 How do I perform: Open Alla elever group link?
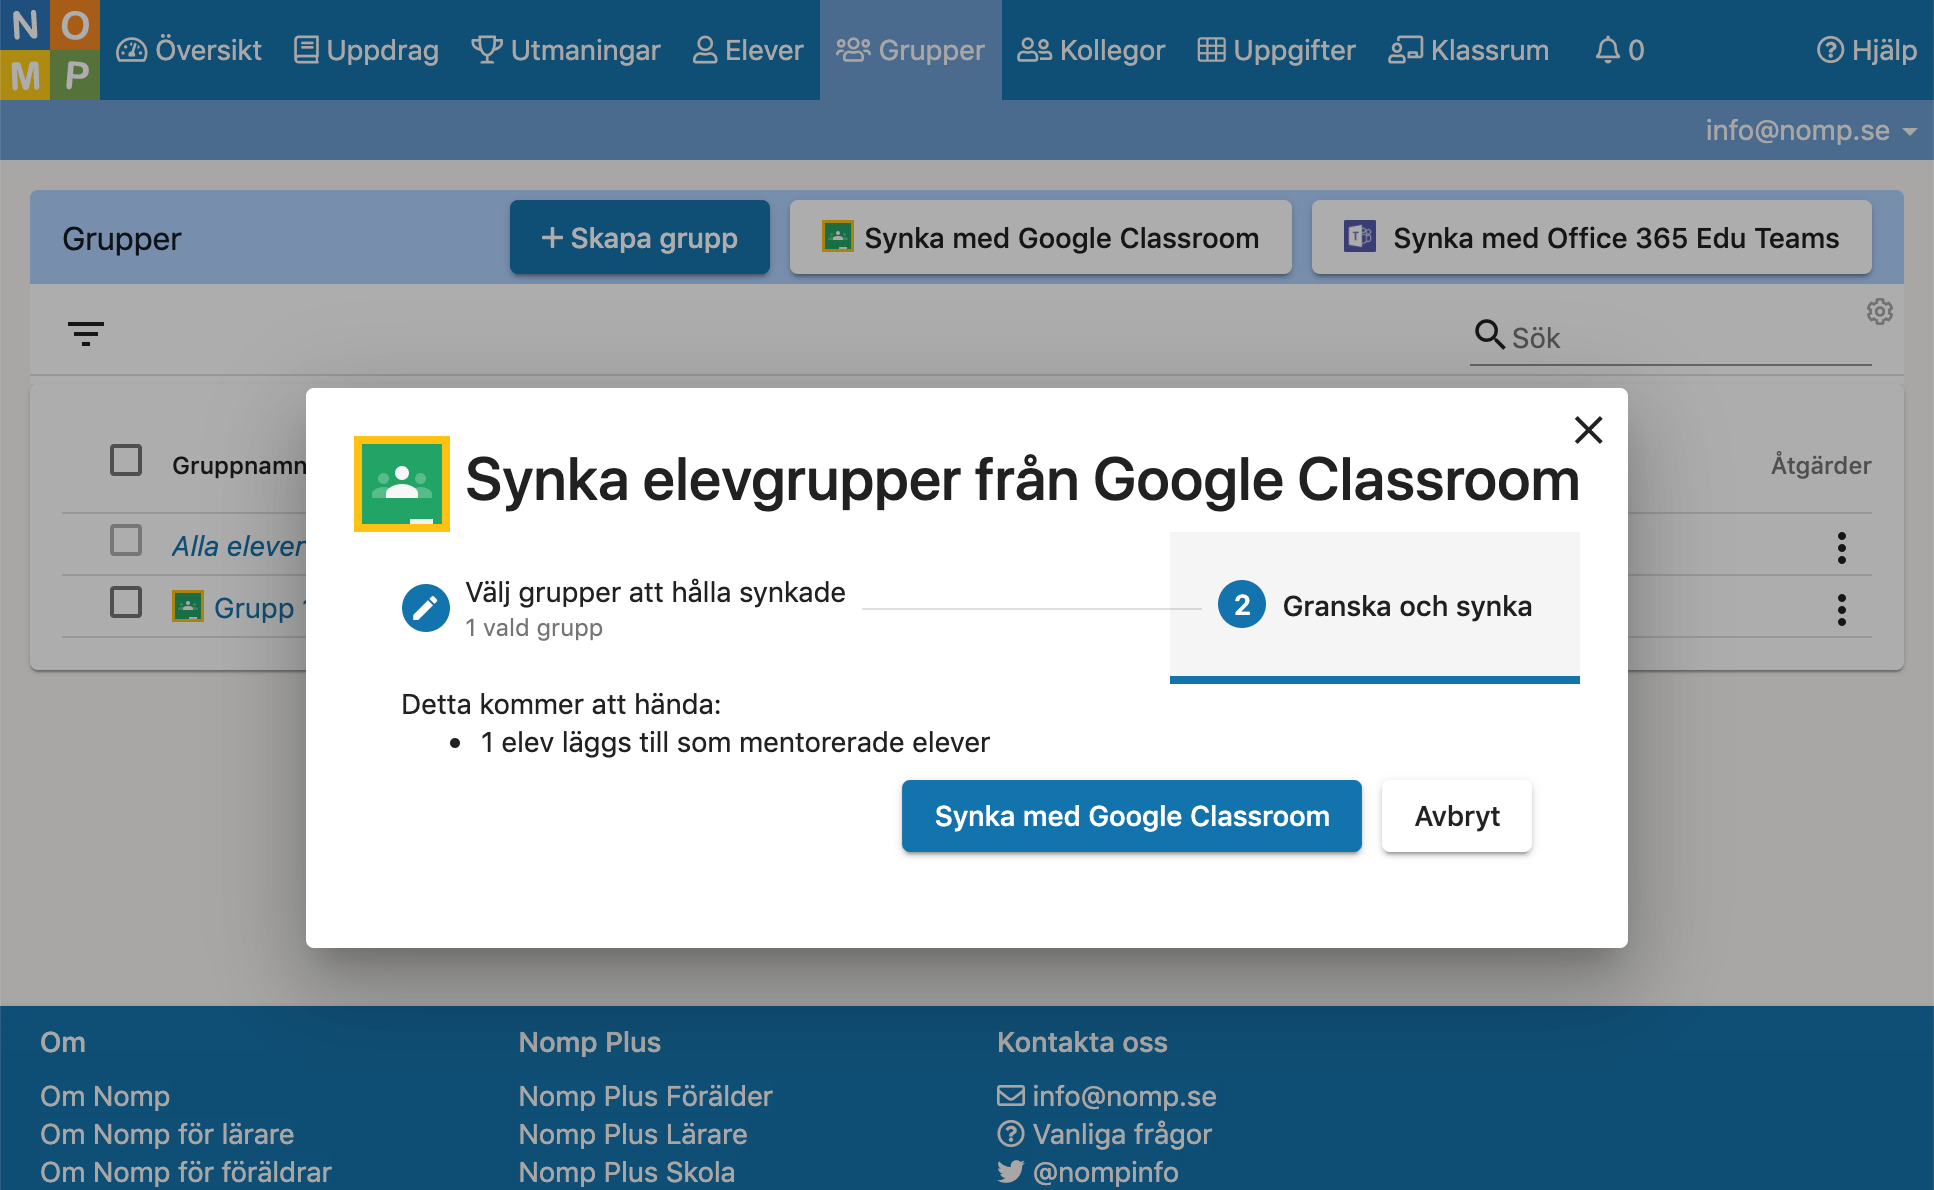(x=238, y=546)
